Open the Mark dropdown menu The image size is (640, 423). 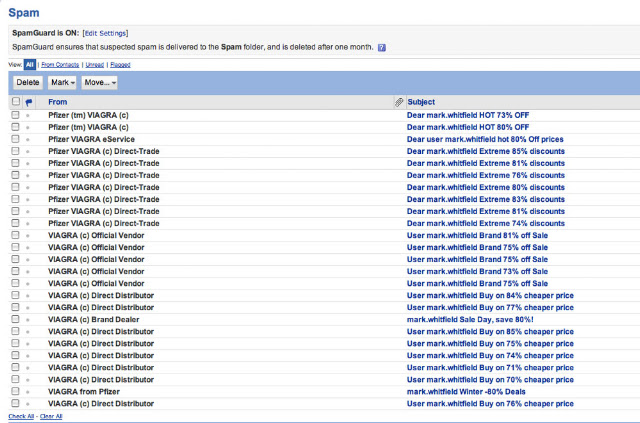pyautogui.click(x=62, y=82)
